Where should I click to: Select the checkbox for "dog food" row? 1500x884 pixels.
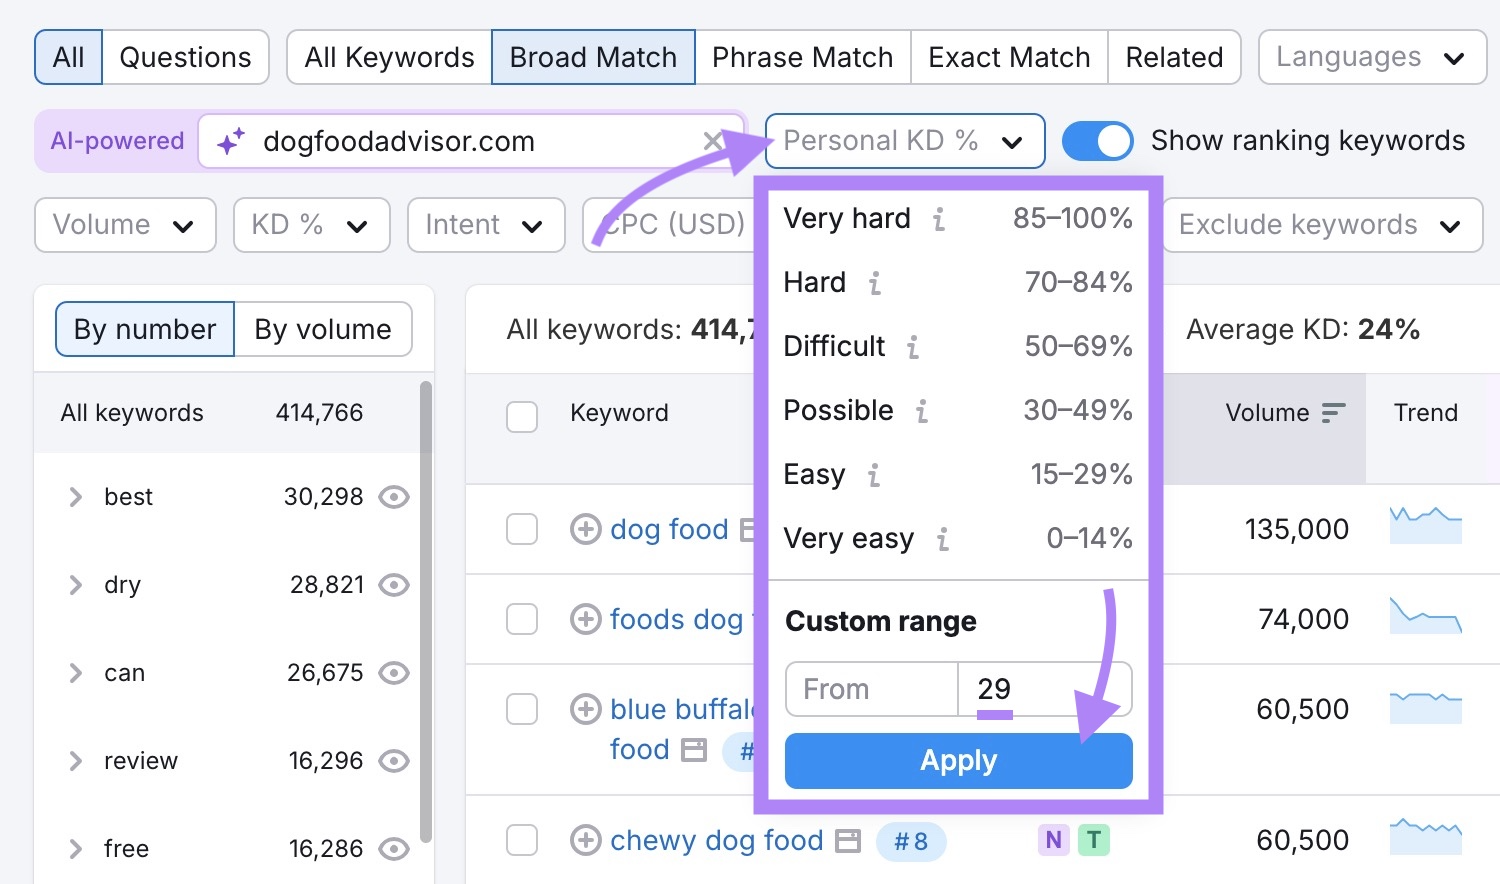522,529
